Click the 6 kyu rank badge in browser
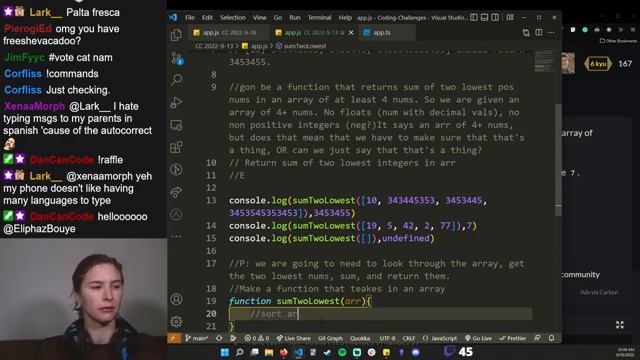This screenshot has height=360, width=640. point(598,64)
